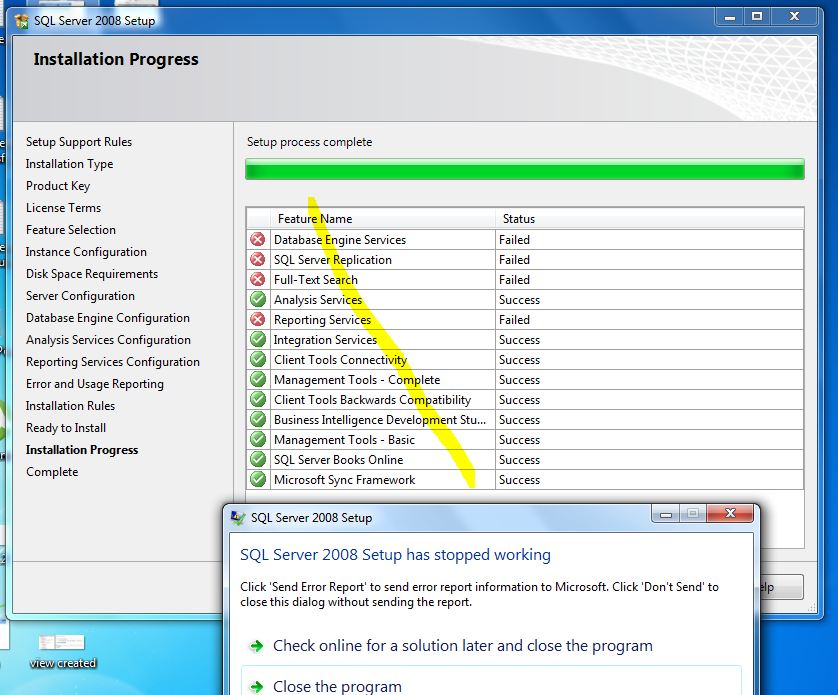
Task: Select 'Close the program' in the error dialog
Action: pos(338,685)
